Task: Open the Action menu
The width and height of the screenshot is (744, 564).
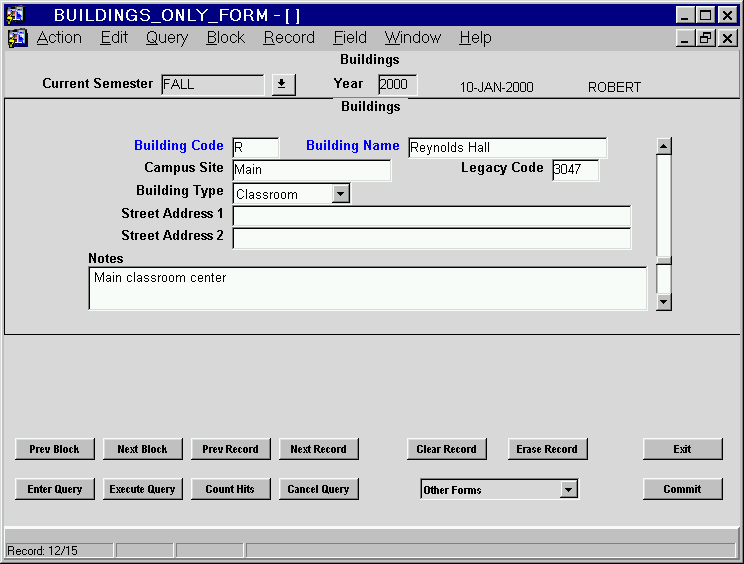Action: pos(59,37)
